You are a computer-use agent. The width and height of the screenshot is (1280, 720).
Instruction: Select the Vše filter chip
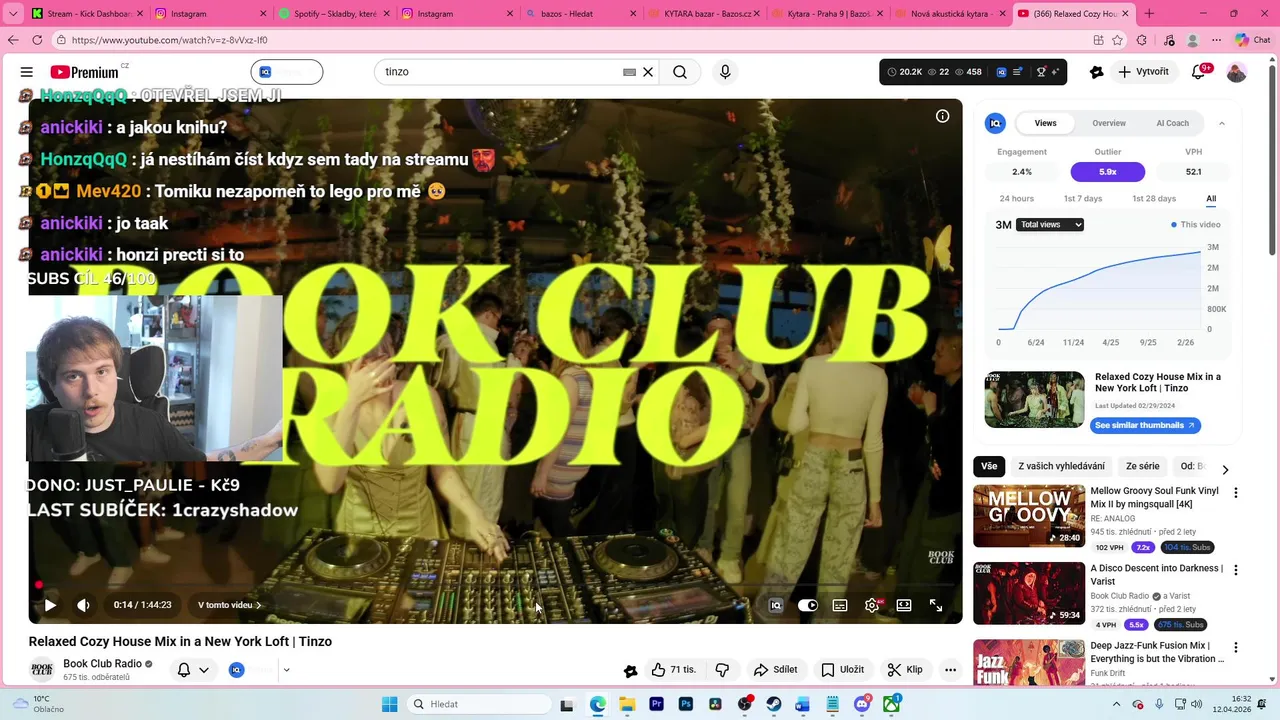[x=989, y=466]
